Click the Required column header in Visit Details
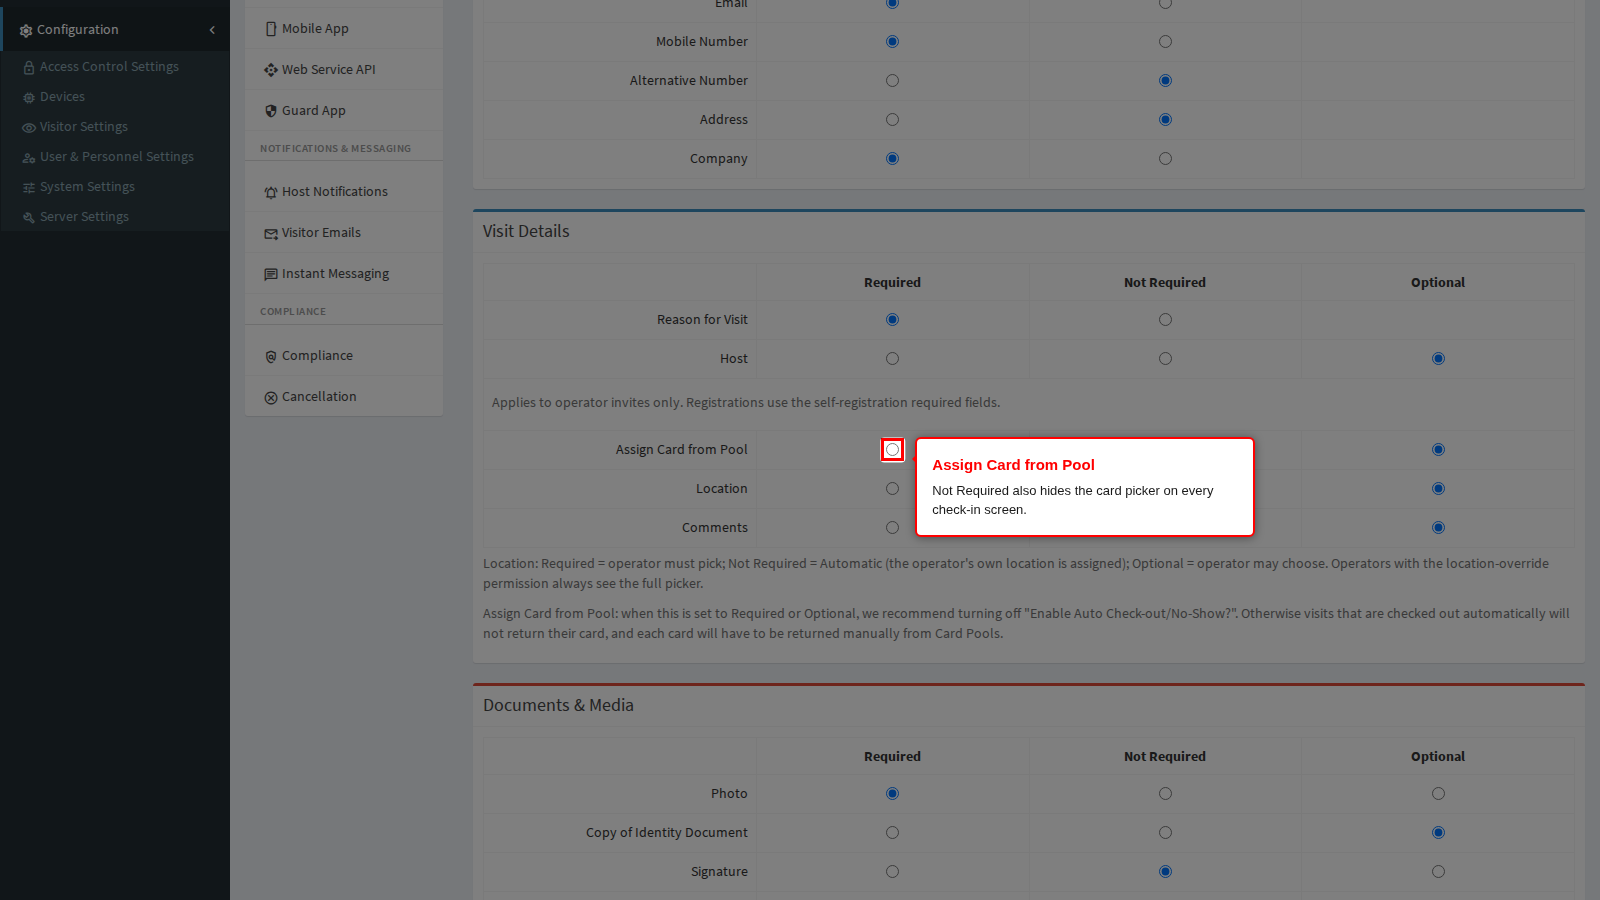 (x=892, y=283)
